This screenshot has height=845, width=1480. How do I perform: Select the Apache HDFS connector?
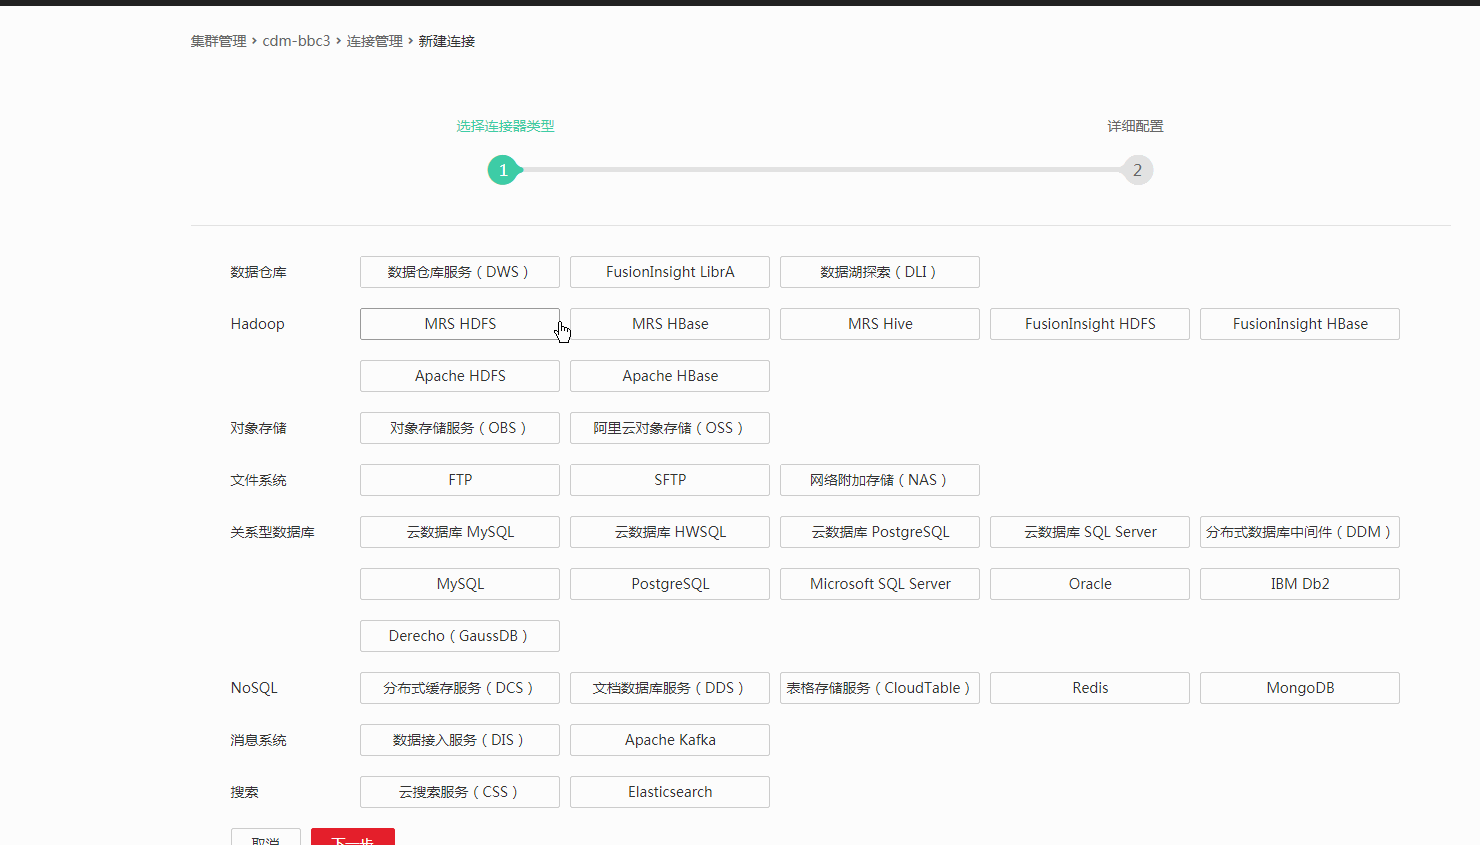click(460, 376)
